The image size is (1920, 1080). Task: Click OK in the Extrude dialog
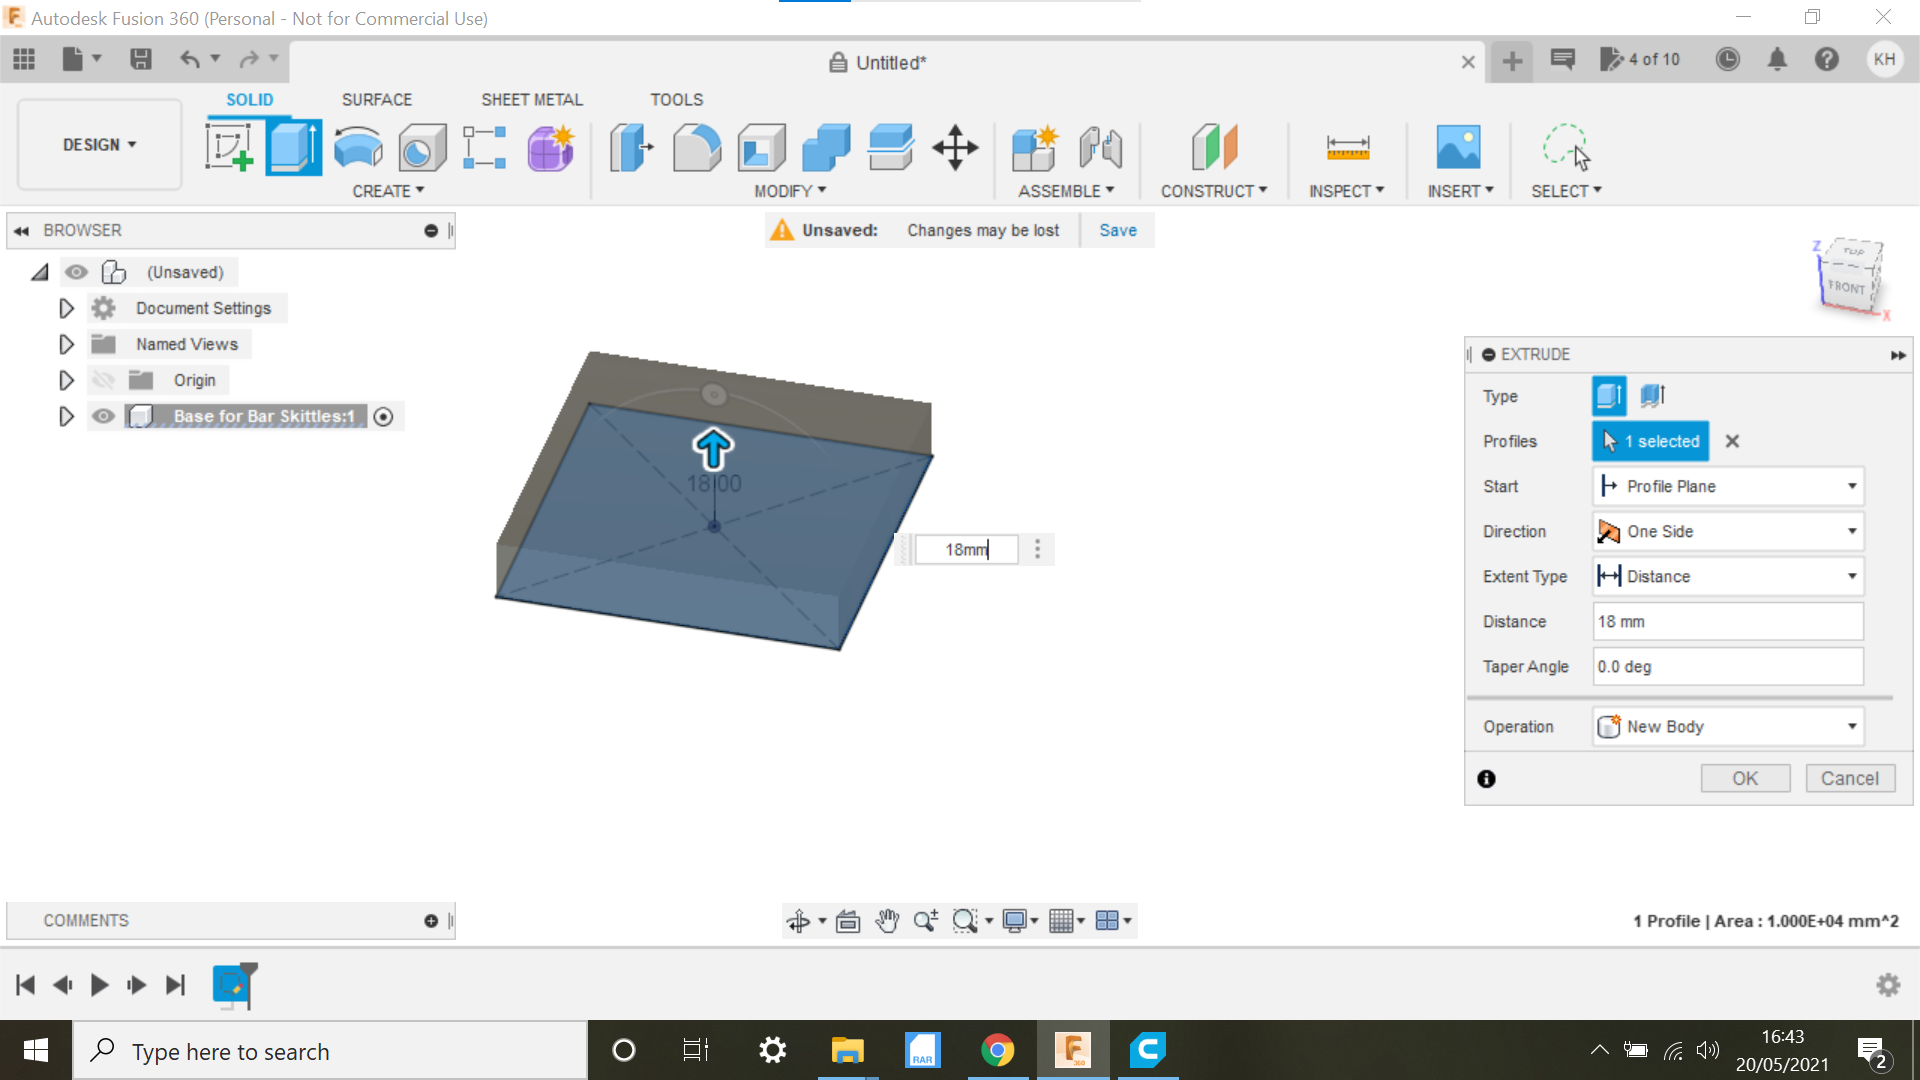1744,778
